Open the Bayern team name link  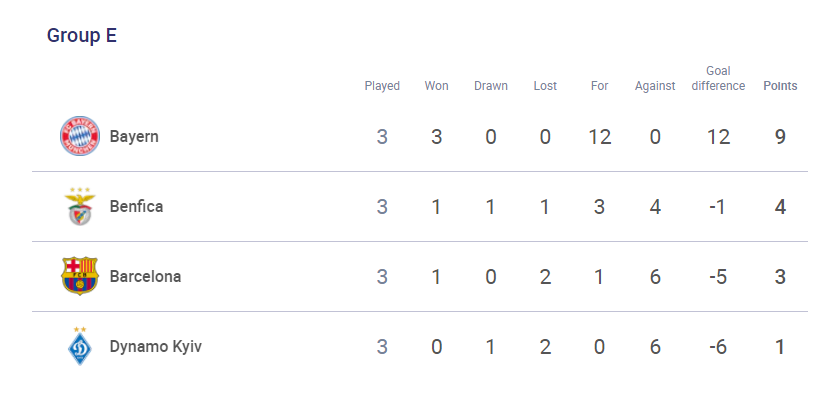pyautogui.click(x=134, y=137)
